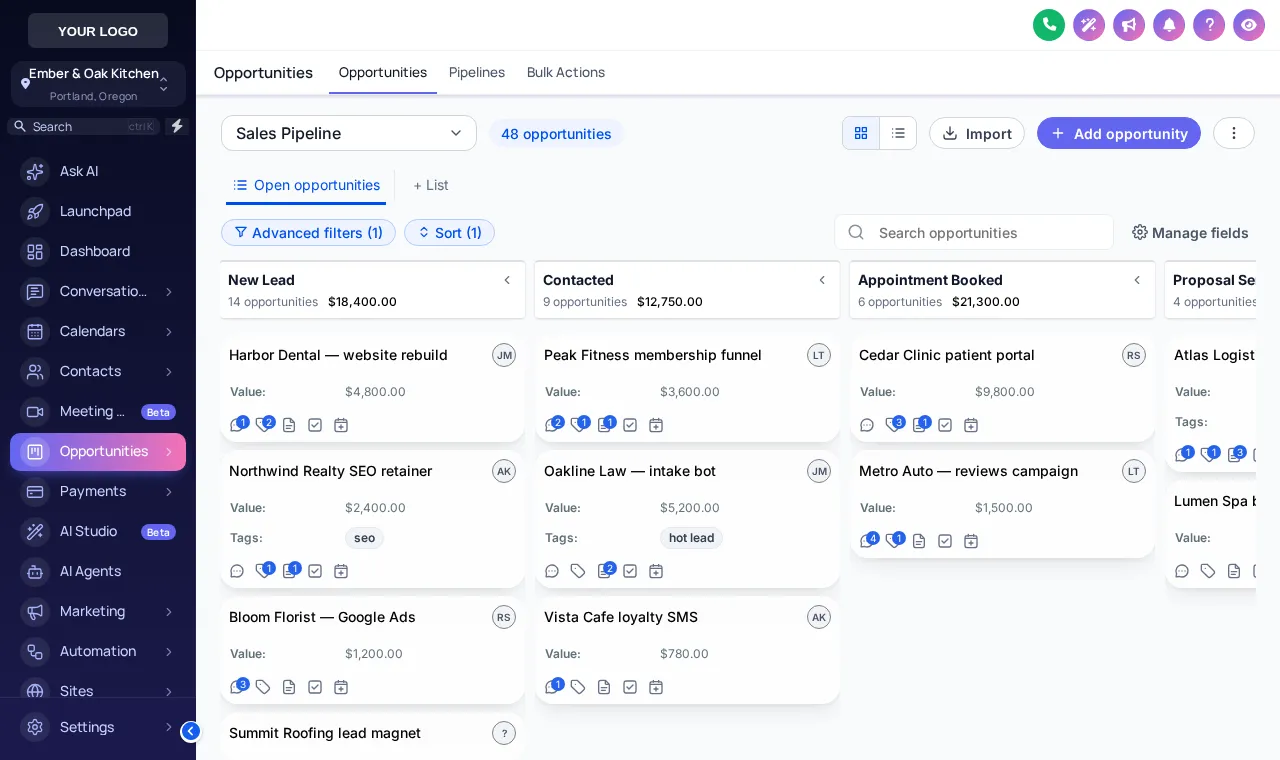Open notes icon on Bloom Florist card
The image size is (1280, 760).
click(x=289, y=687)
